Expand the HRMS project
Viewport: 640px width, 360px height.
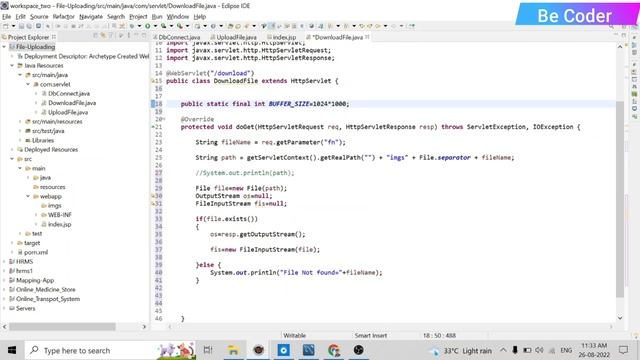[x=4, y=262]
